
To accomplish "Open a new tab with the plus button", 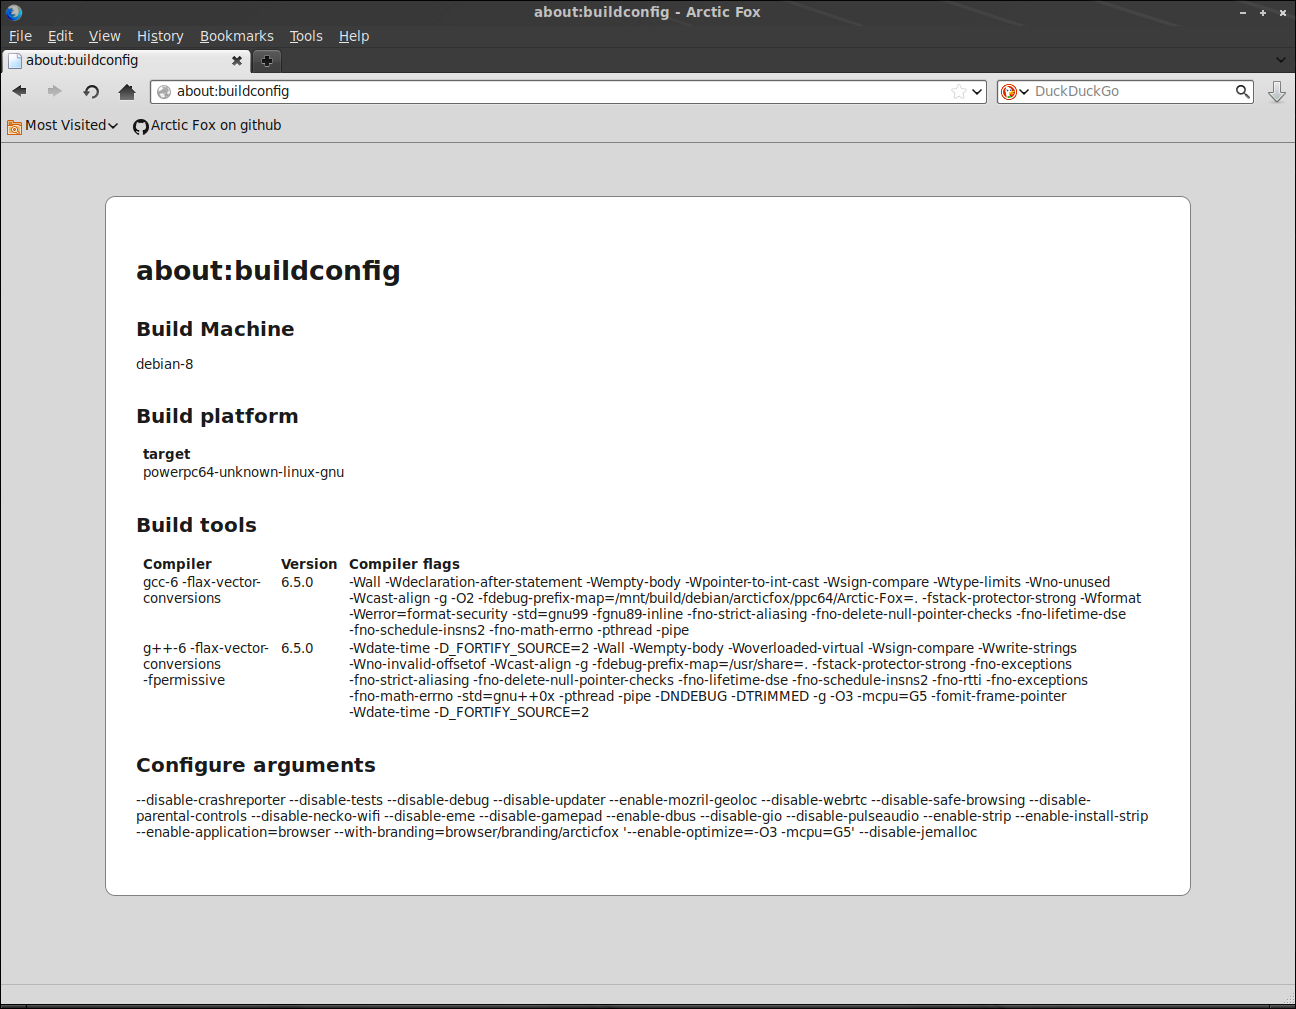I will click(x=267, y=61).
